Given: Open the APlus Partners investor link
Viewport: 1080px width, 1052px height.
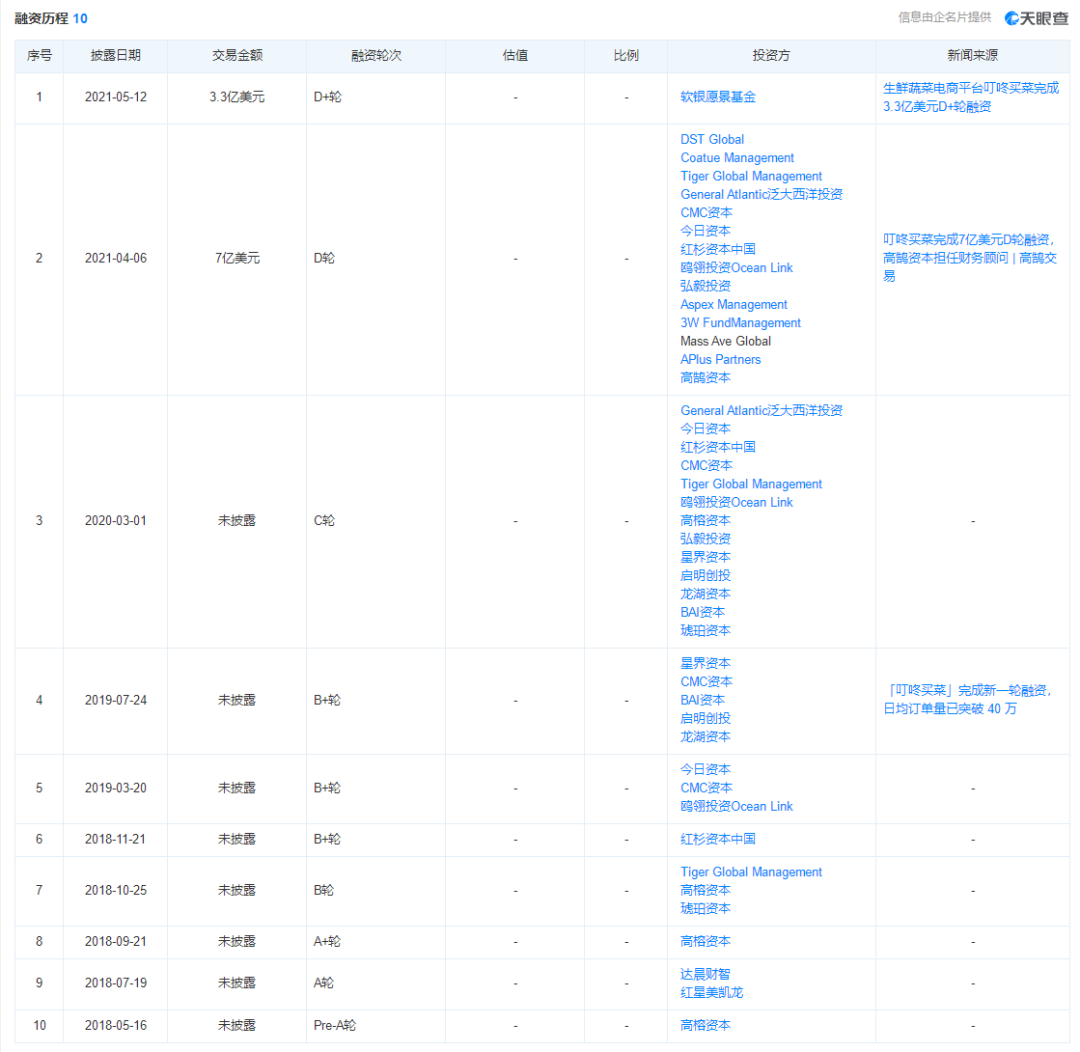Looking at the screenshot, I should pyautogui.click(x=720, y=360).
